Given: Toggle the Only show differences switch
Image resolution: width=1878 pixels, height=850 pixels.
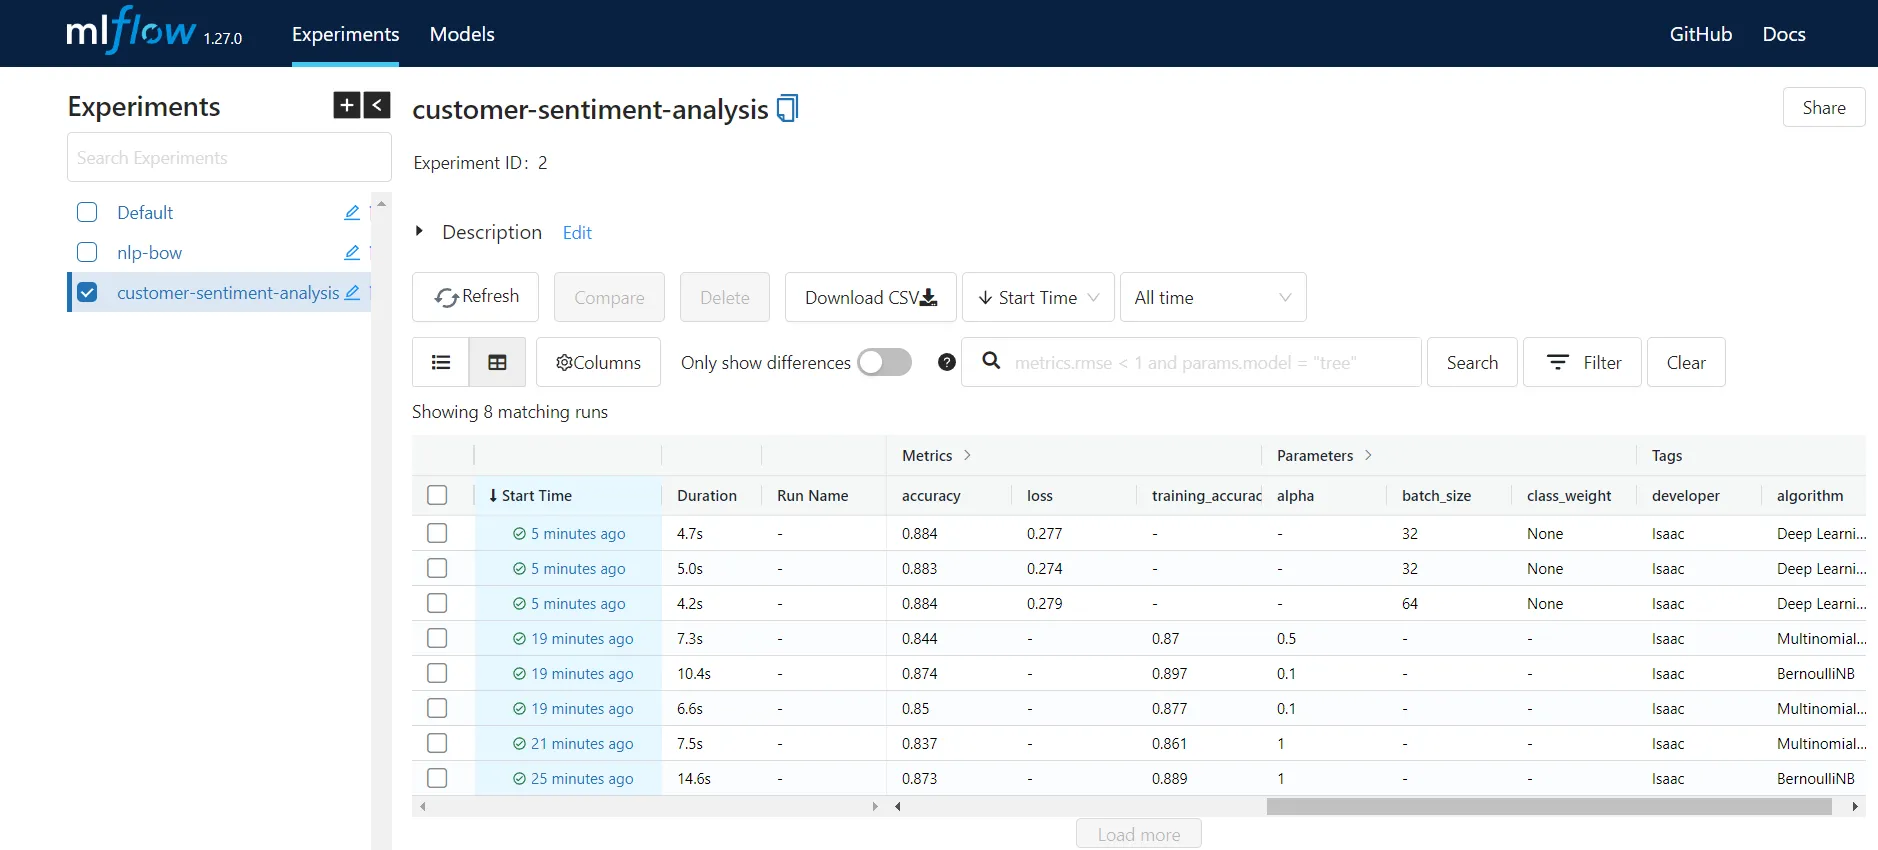Looking at the screenshot, I should pos(884,362).
